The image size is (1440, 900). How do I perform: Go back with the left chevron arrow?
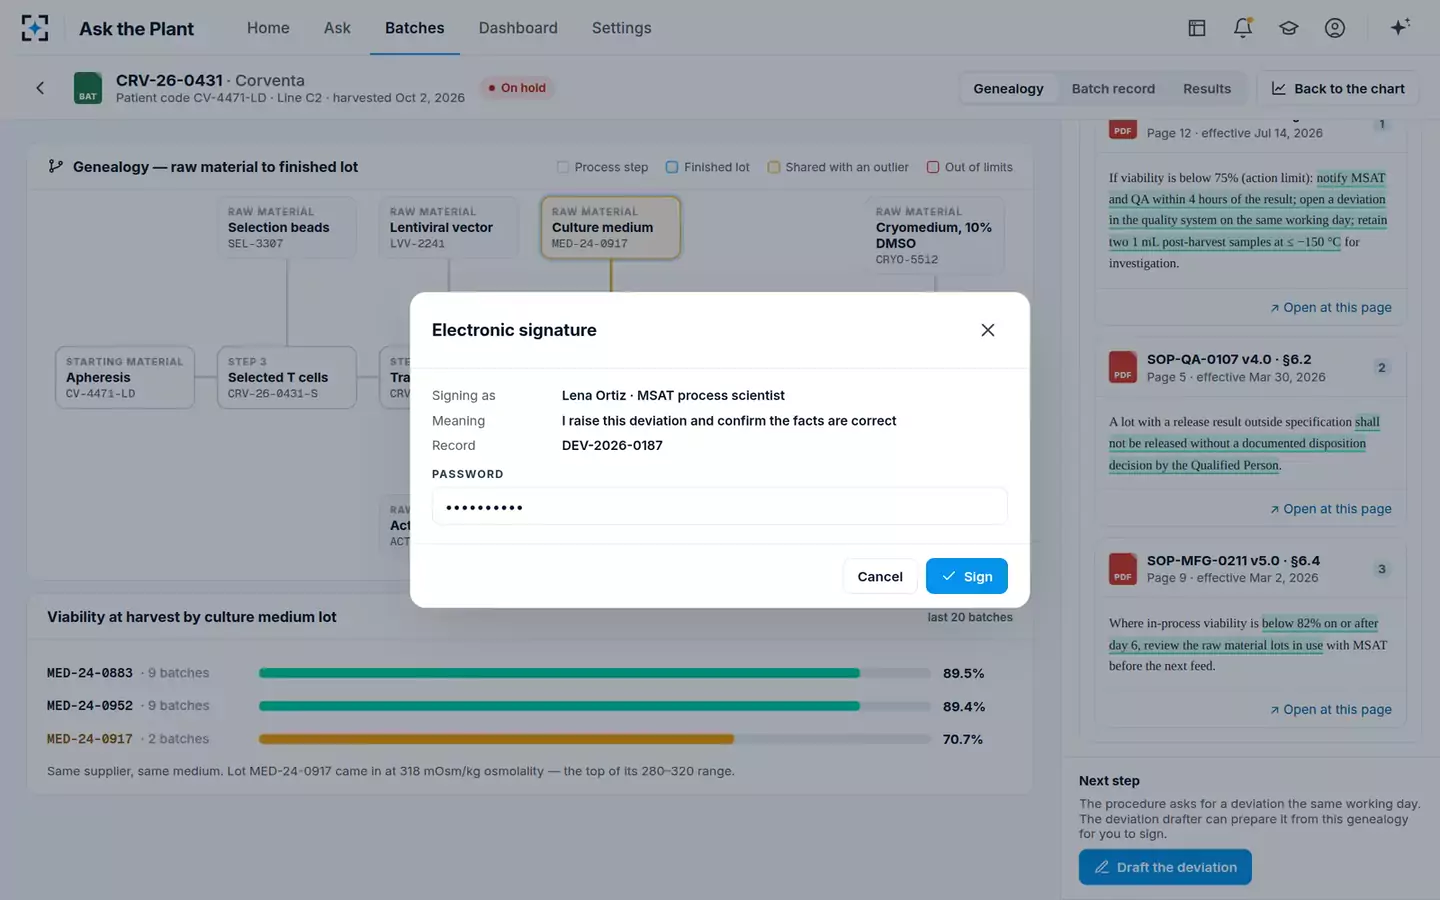[x=40, y=88]
